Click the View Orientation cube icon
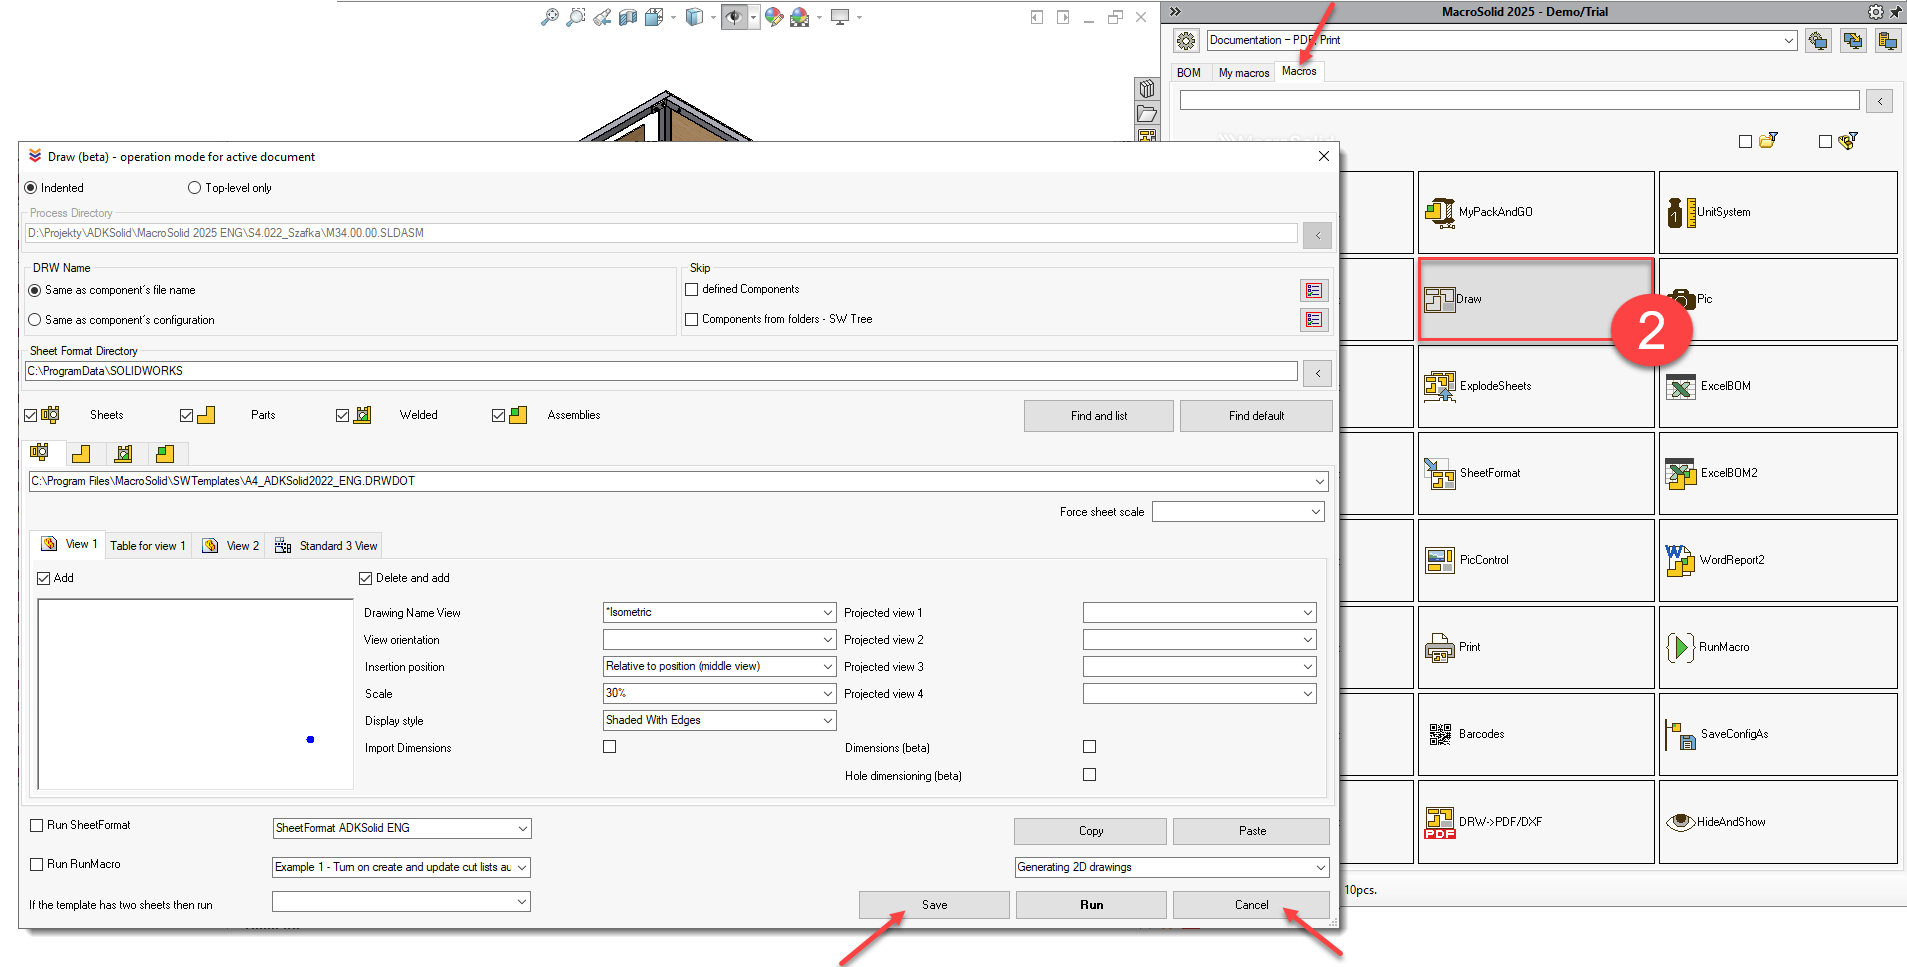1907x967 pixels. pos(654,17)
